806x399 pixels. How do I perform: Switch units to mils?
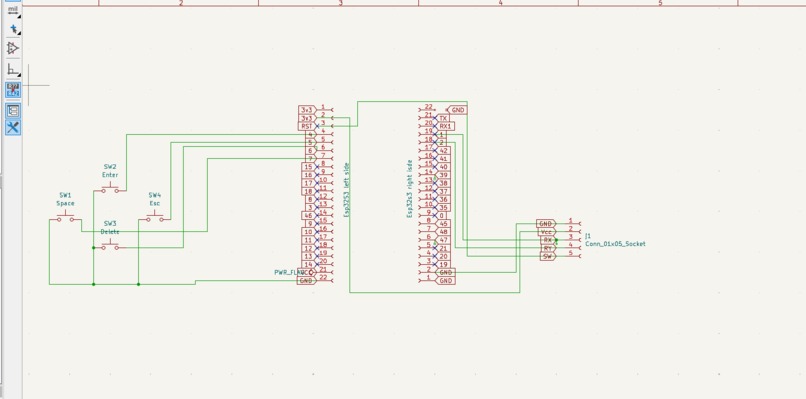(x=13, y=10)
